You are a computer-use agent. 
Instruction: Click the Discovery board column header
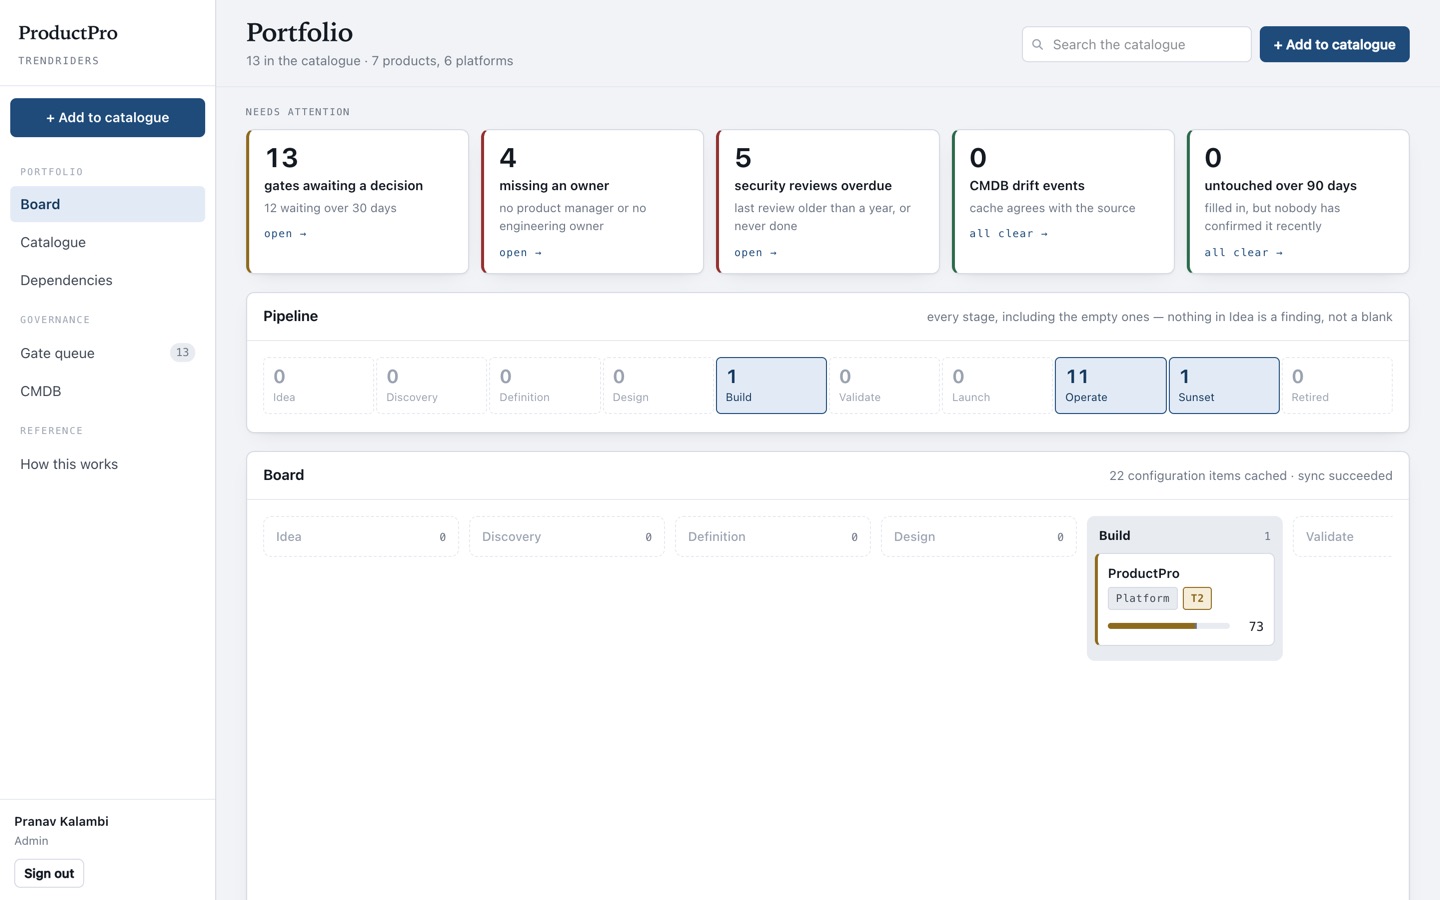click(567, 537)
